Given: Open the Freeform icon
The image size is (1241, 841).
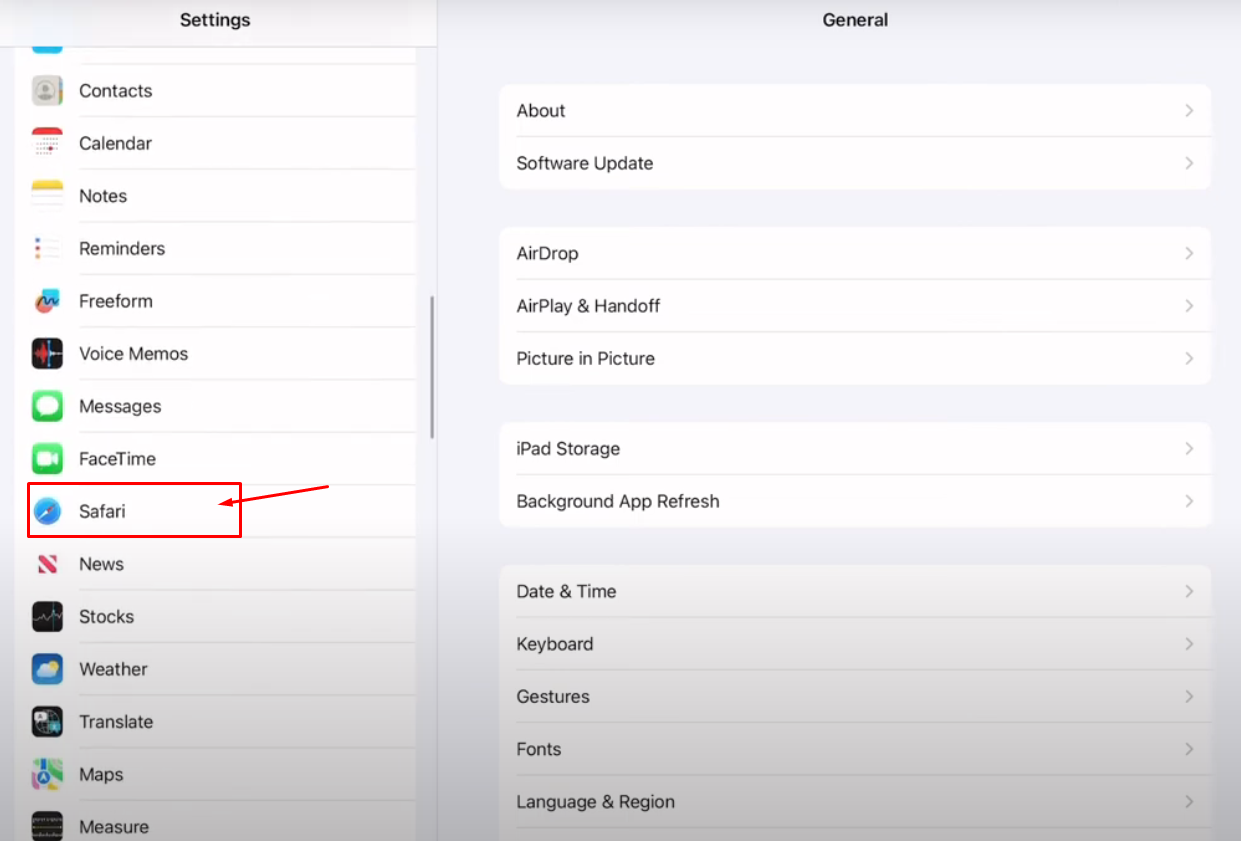Looking at the screenshot, I should [x=47, y=301].
